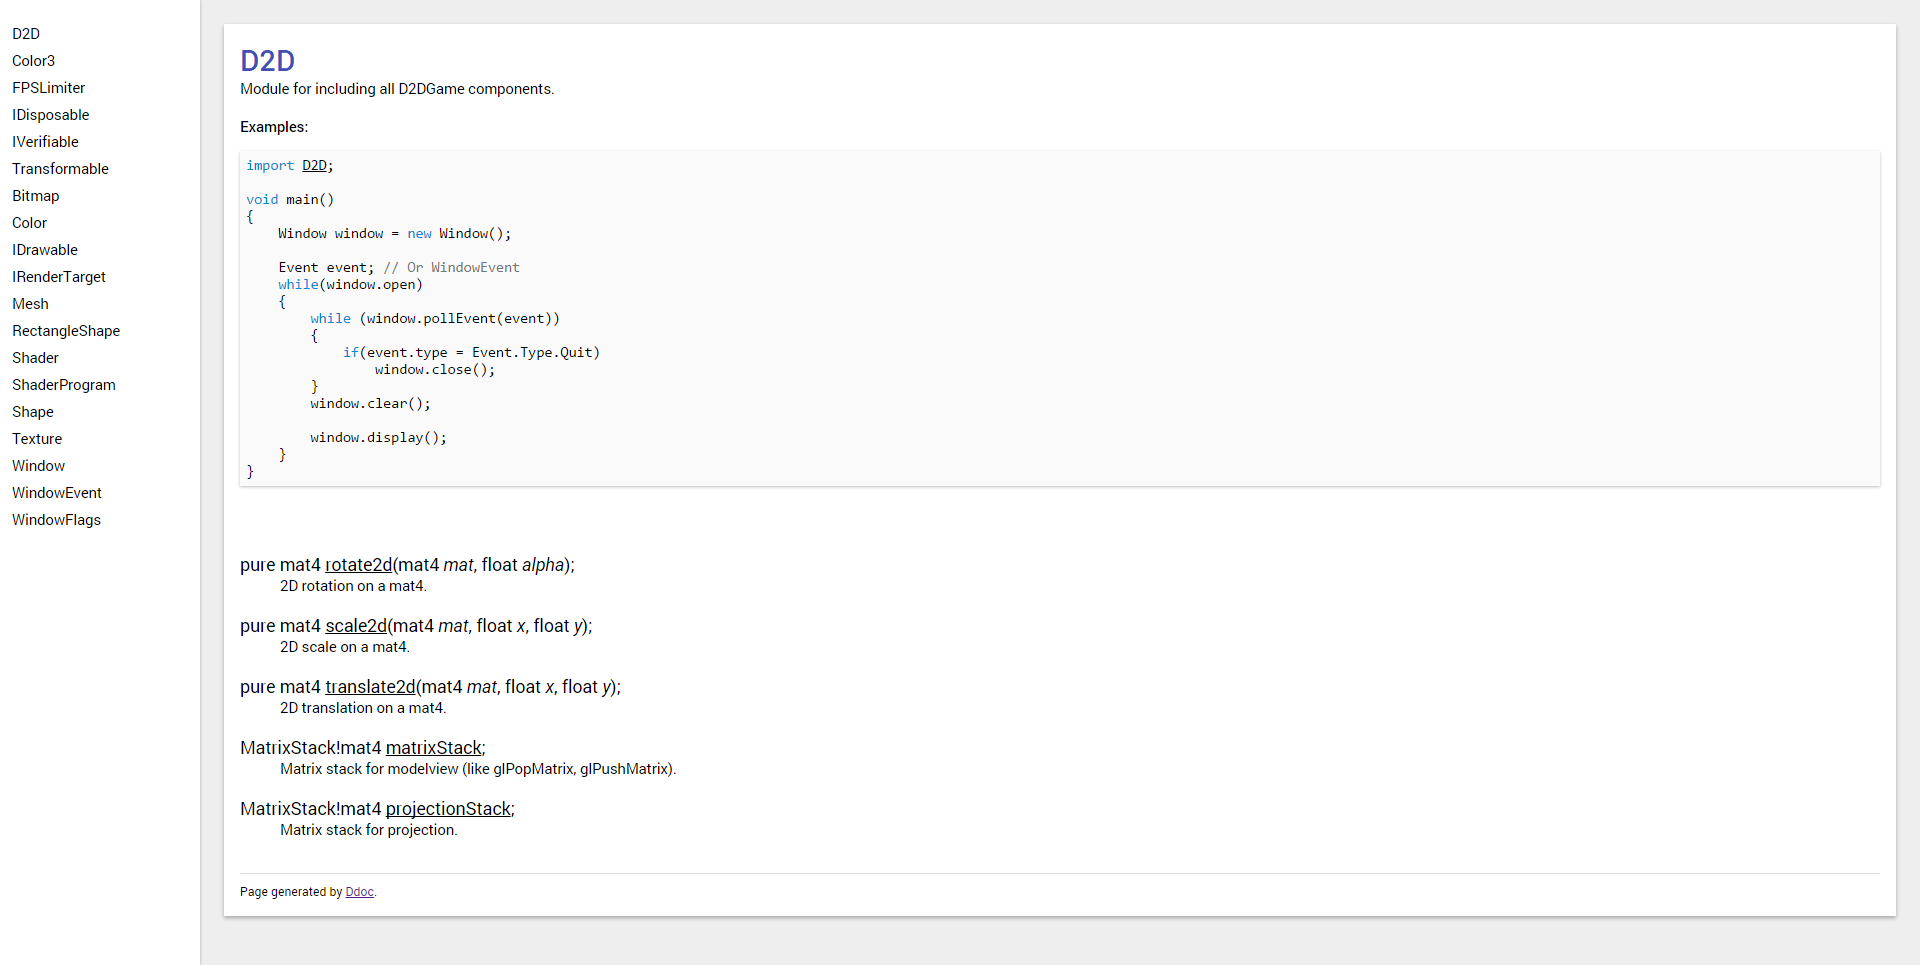The width and height of the screenshot is (1920, 965).
Task: Open the IDisposable documentation
Action: click(x=50, y=115)
